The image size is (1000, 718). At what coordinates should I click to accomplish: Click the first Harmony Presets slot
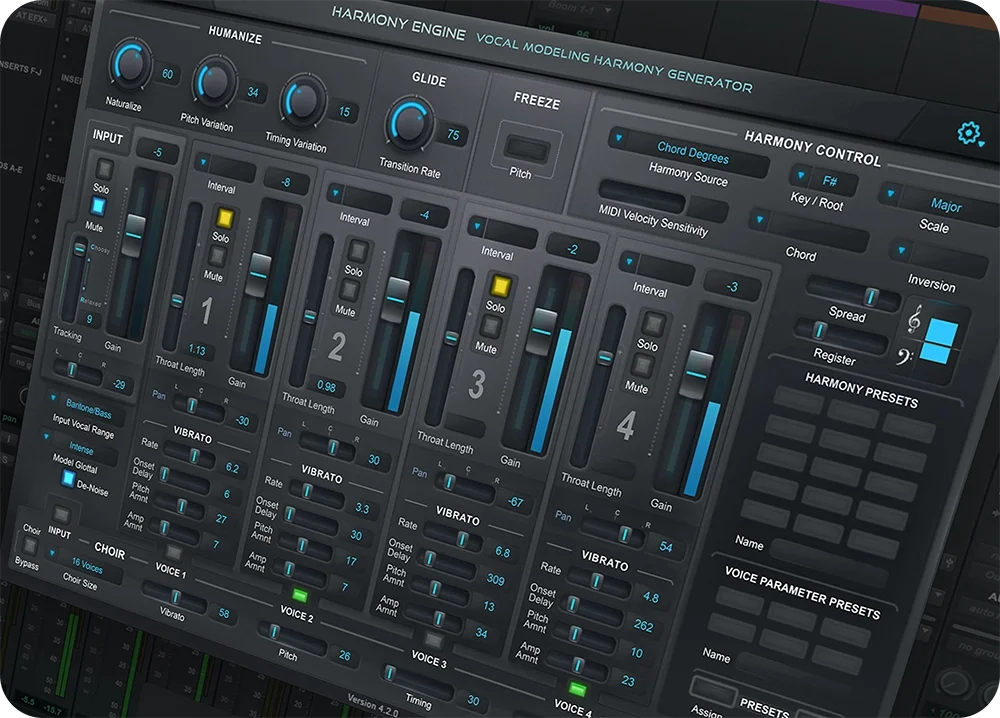coord(797,398)
